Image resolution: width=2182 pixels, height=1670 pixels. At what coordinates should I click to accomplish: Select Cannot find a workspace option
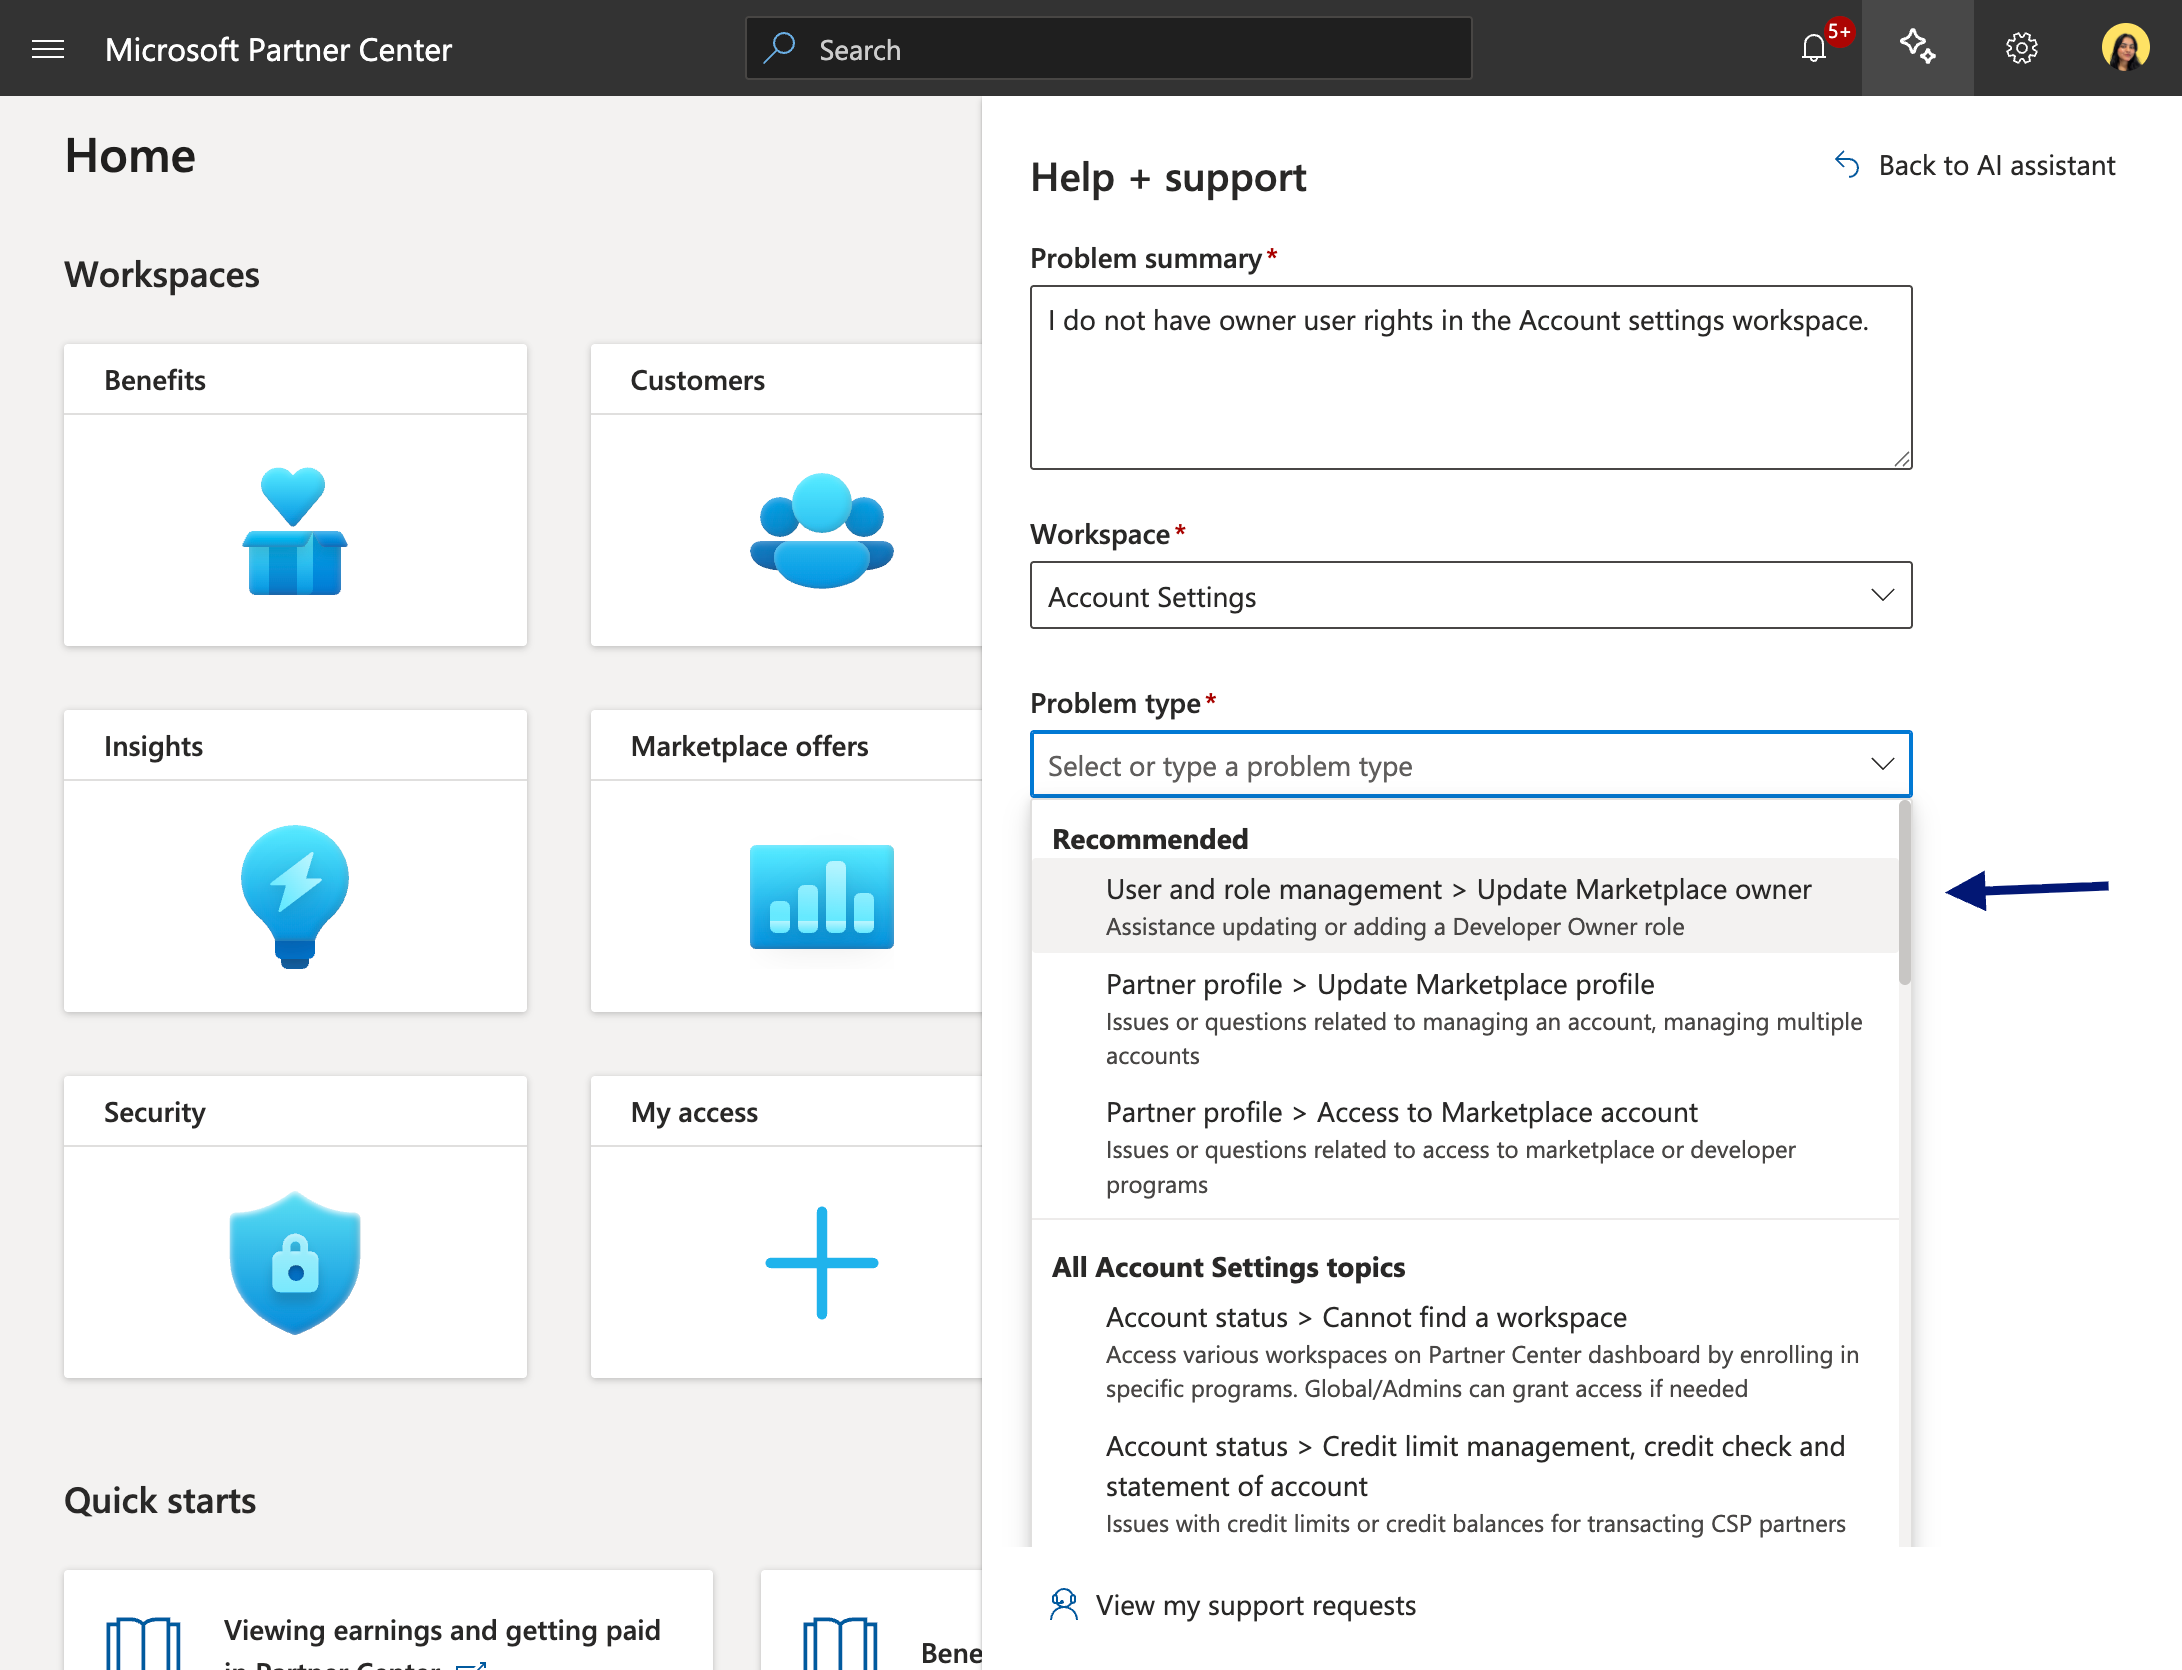pyautogui.click(x=1465, y=1351)
